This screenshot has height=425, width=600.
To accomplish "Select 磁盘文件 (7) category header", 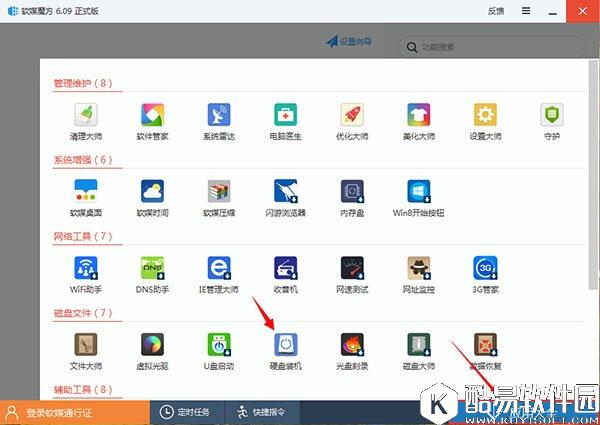I will pyautogui.click(x=83, y=313).
